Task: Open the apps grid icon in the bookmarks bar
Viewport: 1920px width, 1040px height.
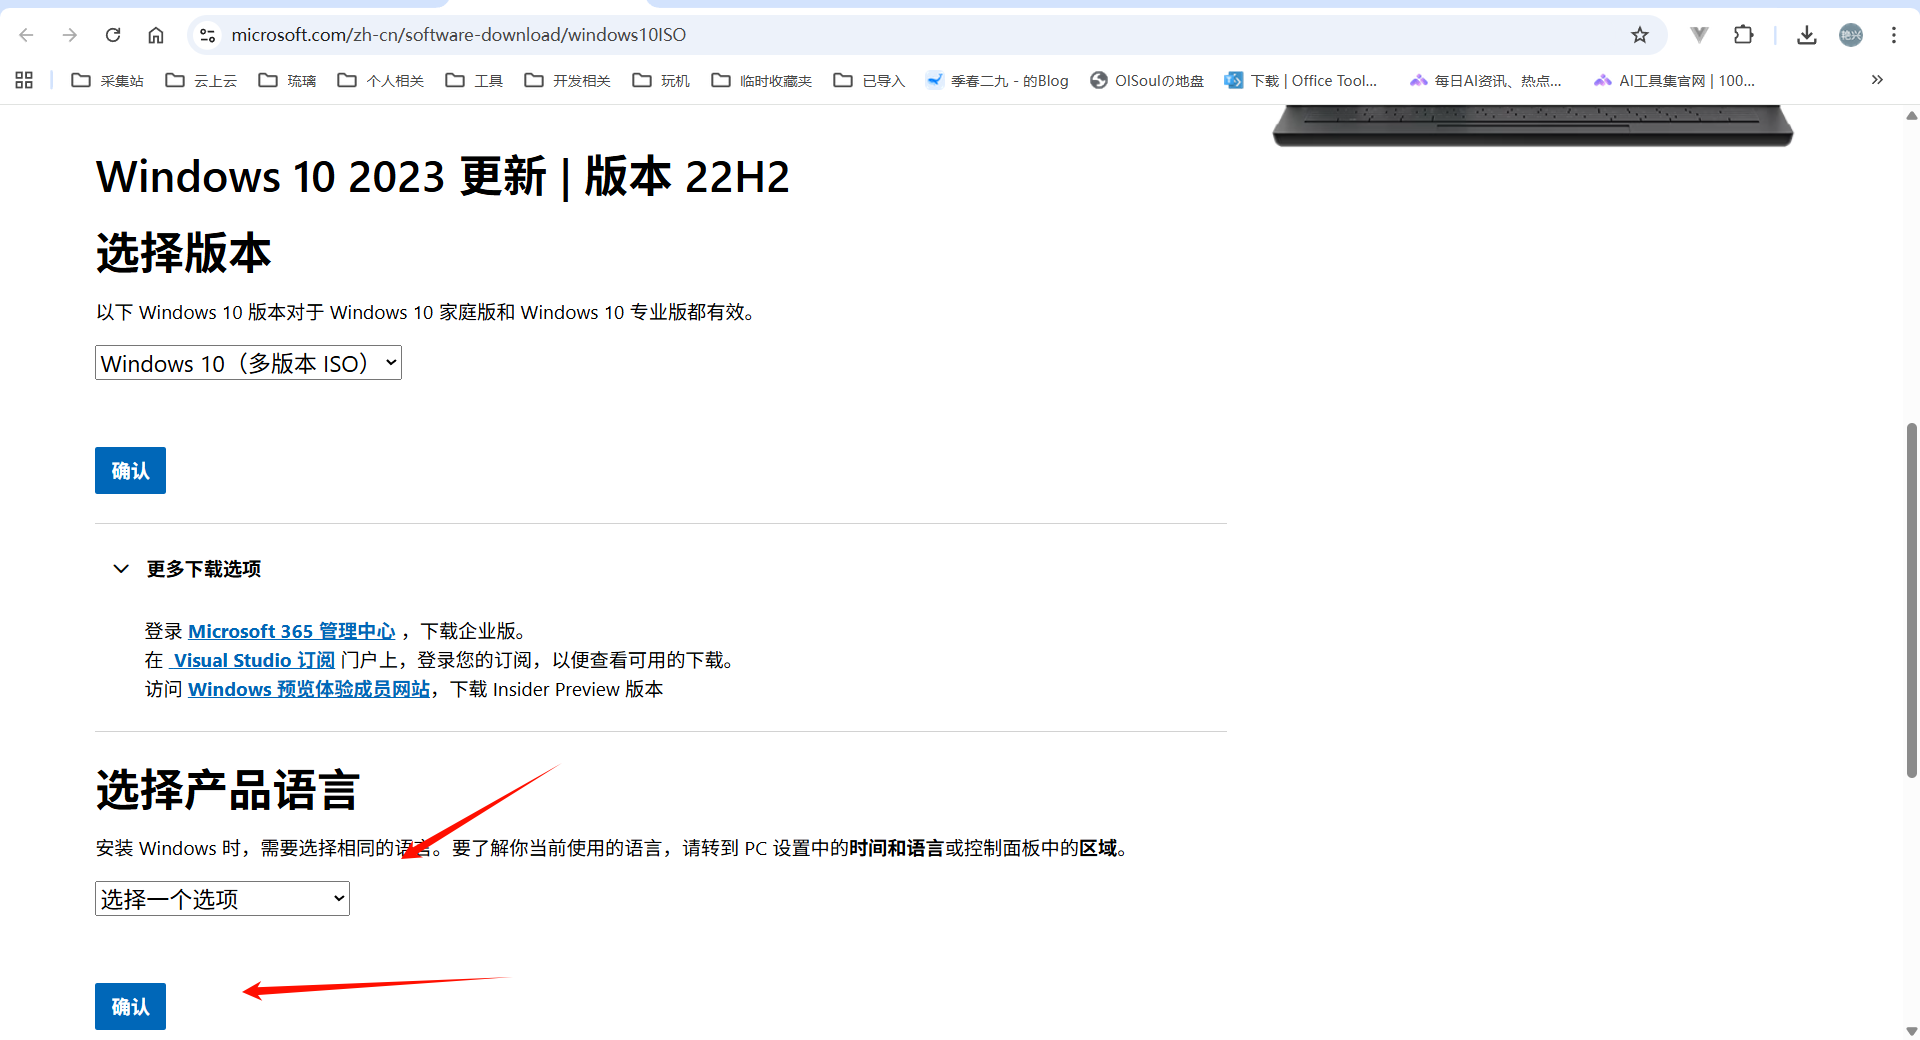Action: coord(24,80)
